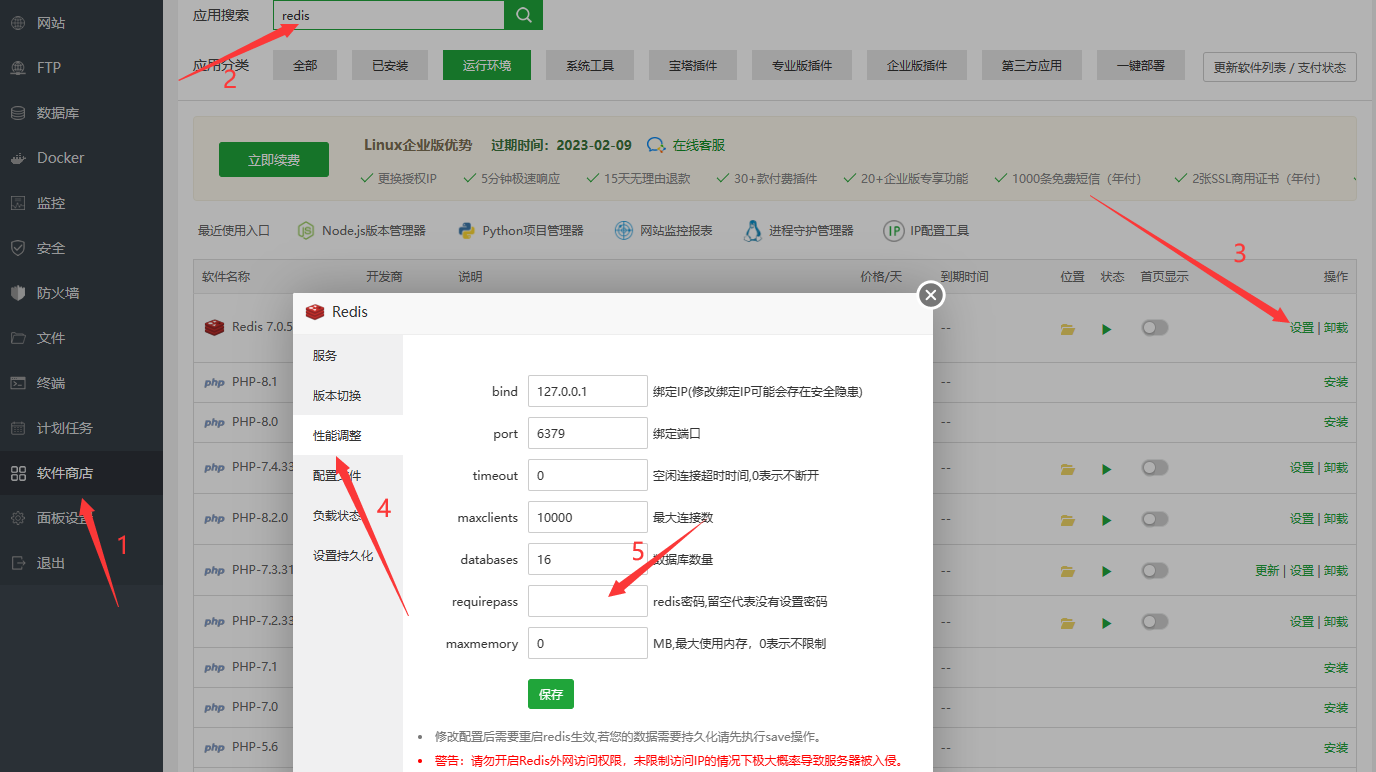Filter by 系统工具 category

[590, 65]
